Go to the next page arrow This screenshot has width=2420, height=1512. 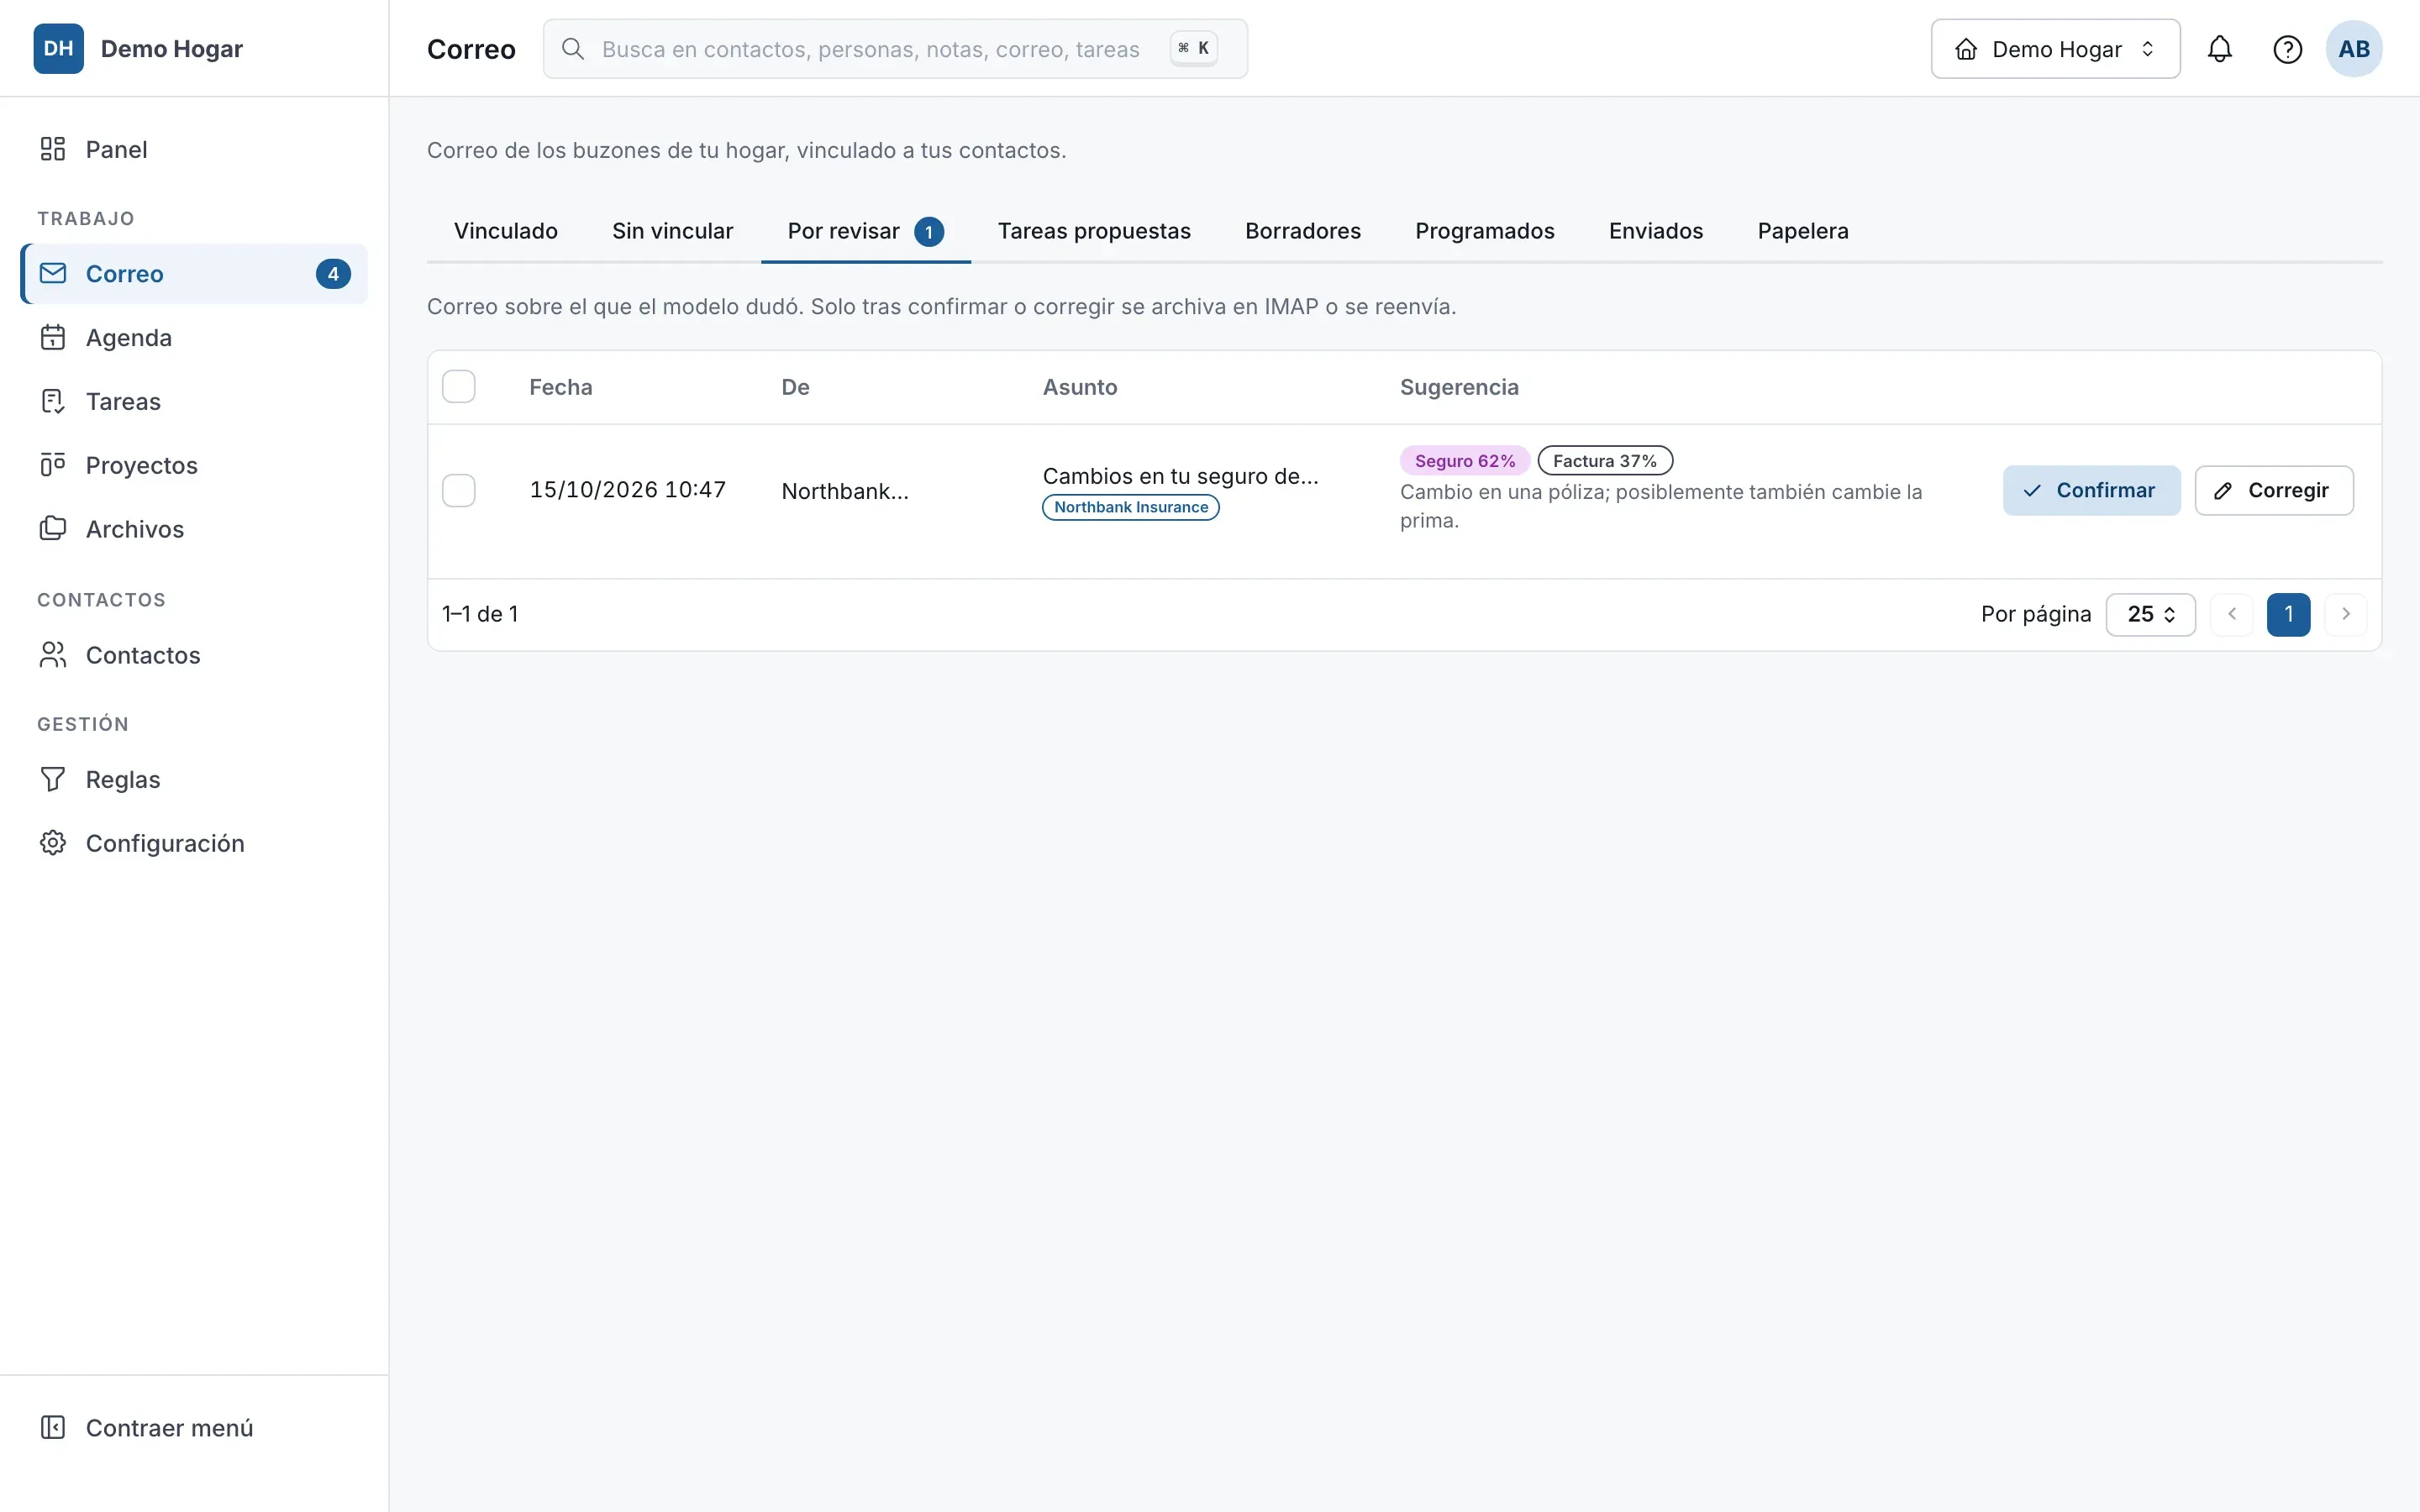click(x=2346, y=614)
